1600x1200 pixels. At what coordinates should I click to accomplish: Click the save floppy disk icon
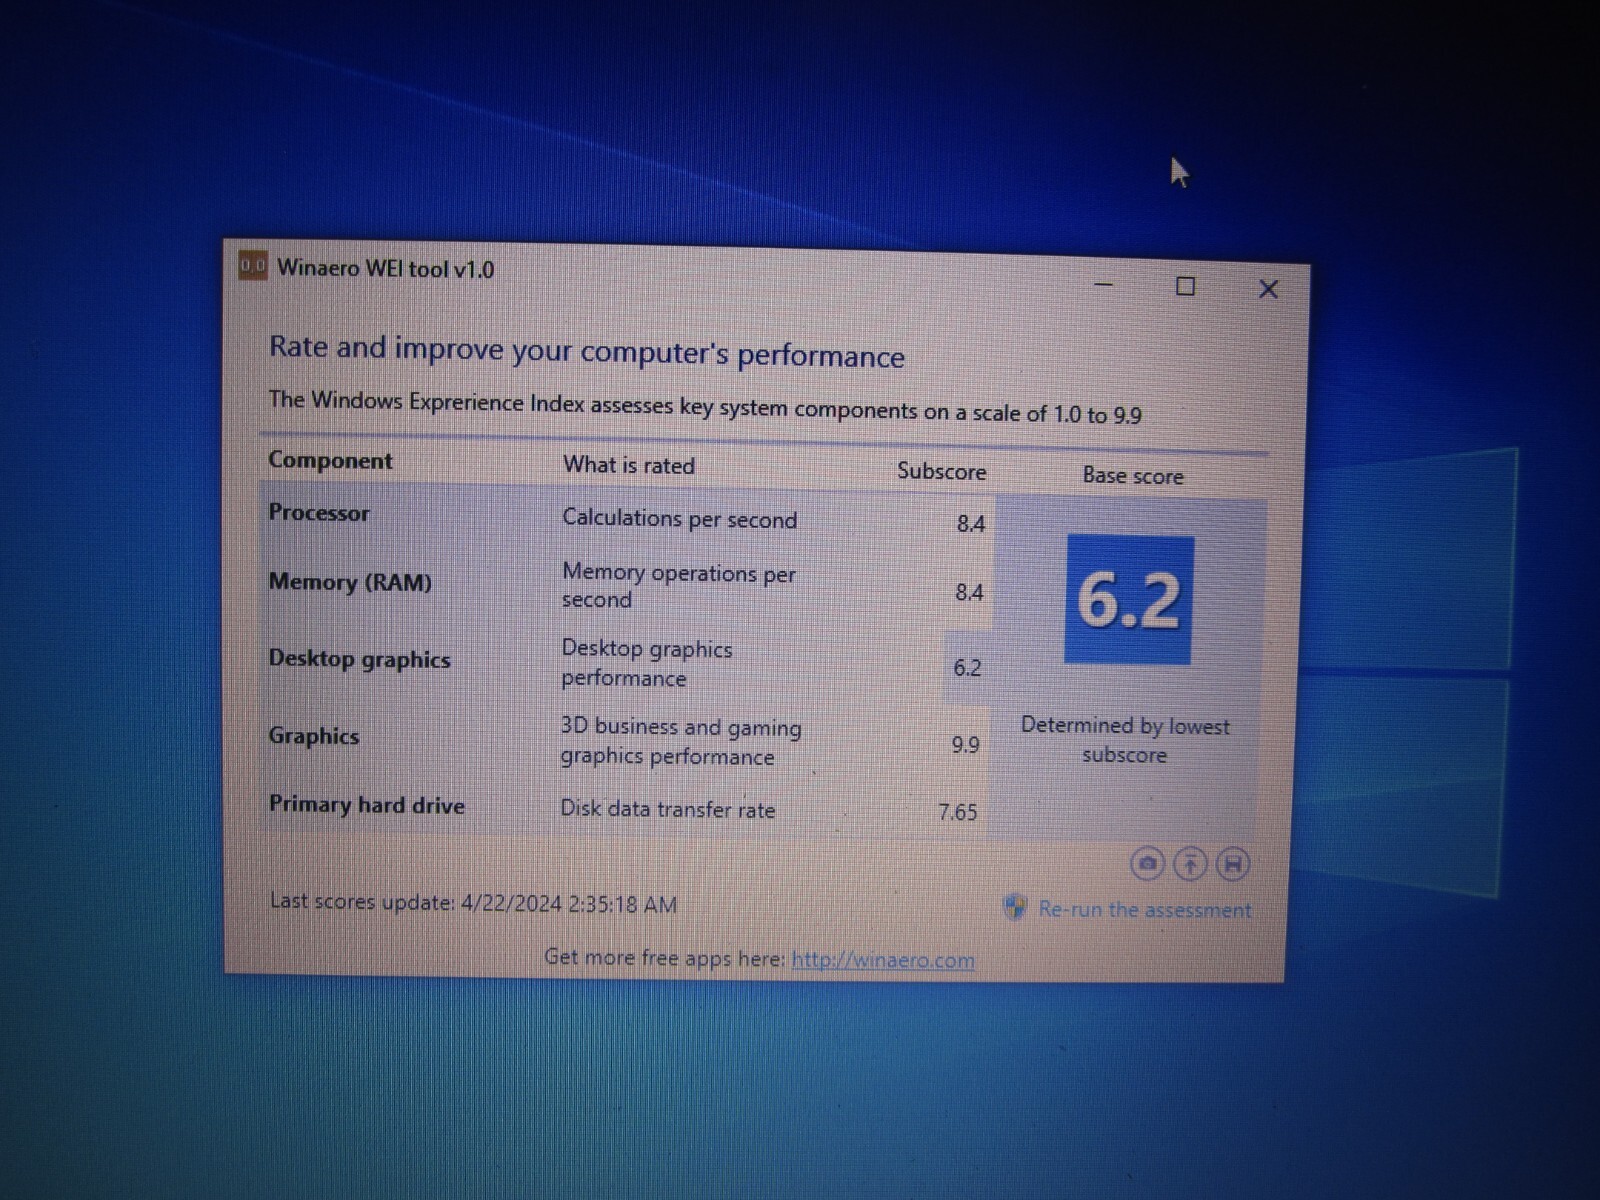click(1232, 864)
